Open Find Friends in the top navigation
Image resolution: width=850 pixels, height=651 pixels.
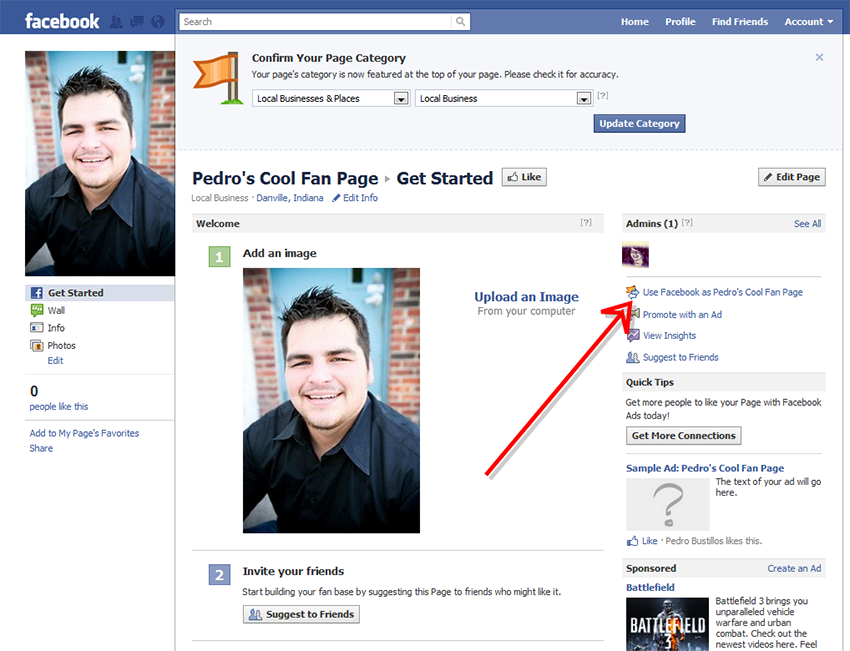point(740,22)
